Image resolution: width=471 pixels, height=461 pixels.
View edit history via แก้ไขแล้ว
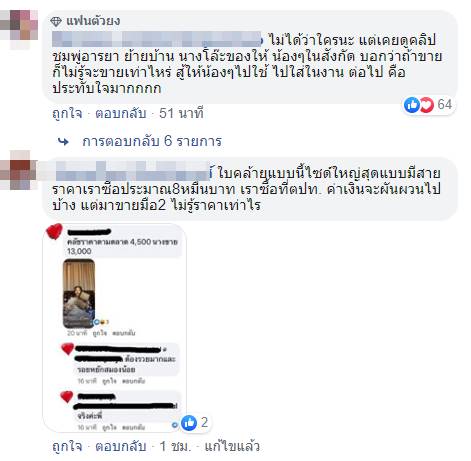point(232,446)
